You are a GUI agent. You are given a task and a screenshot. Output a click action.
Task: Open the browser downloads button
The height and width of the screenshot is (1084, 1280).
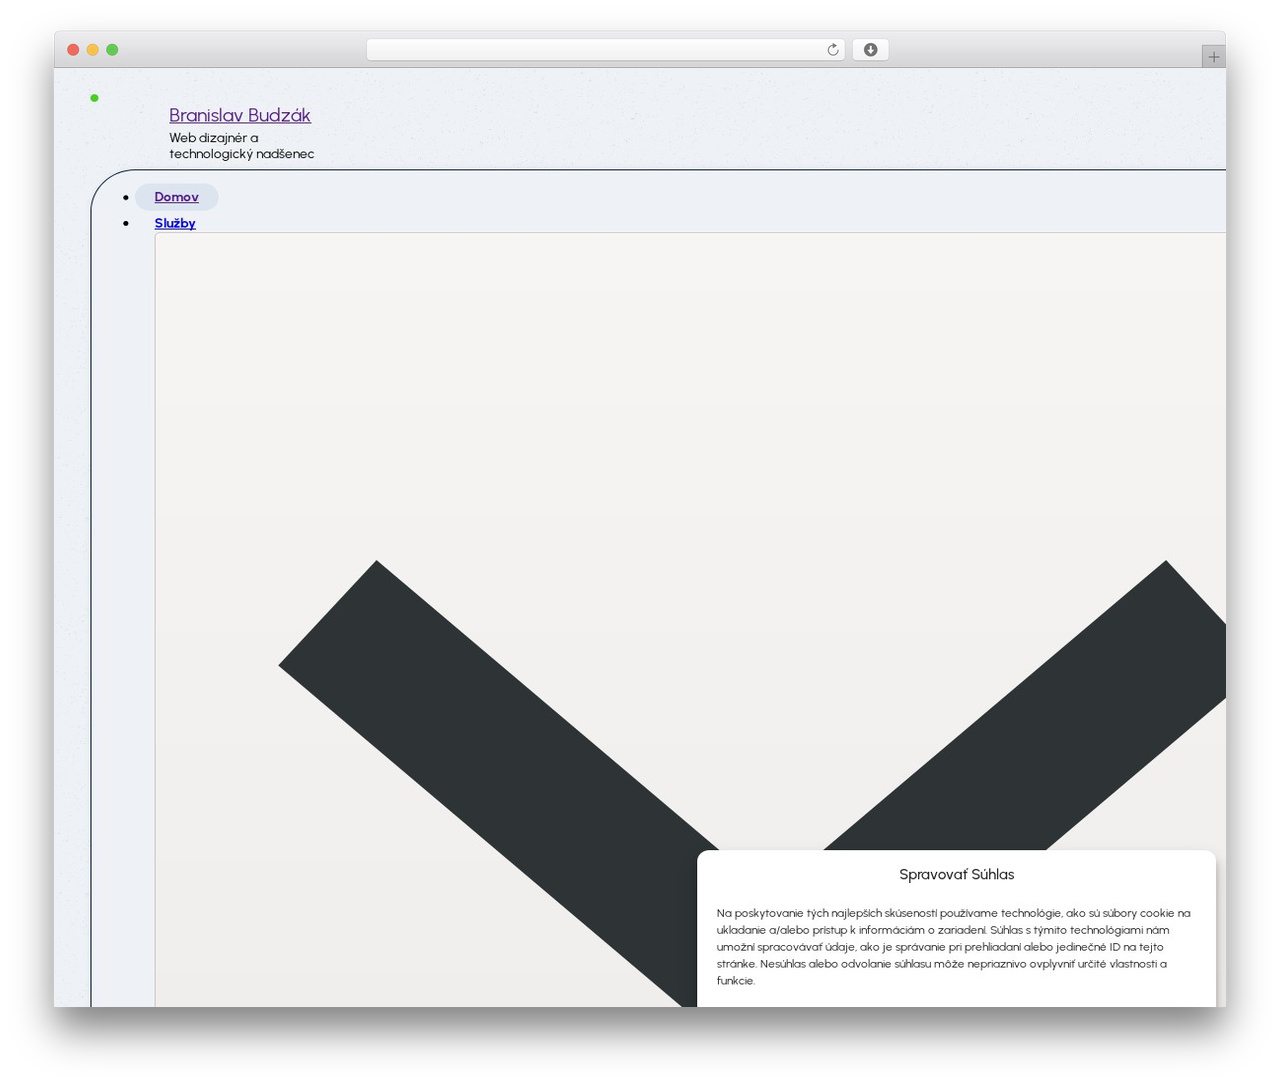coord(870,50)
